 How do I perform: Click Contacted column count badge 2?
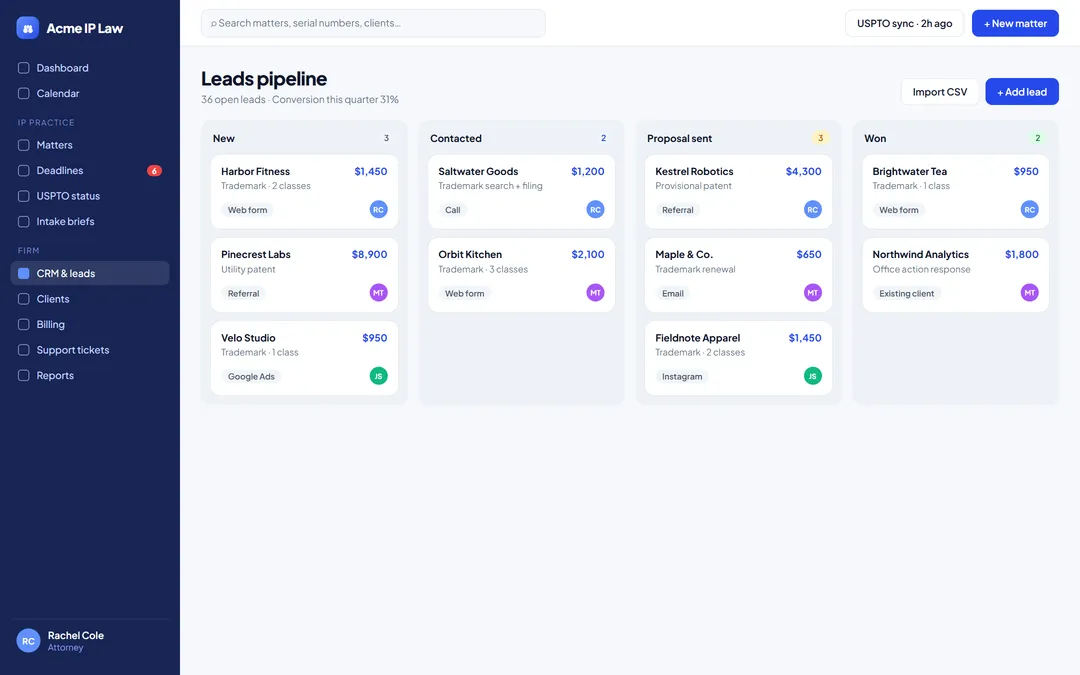(603, 138)
